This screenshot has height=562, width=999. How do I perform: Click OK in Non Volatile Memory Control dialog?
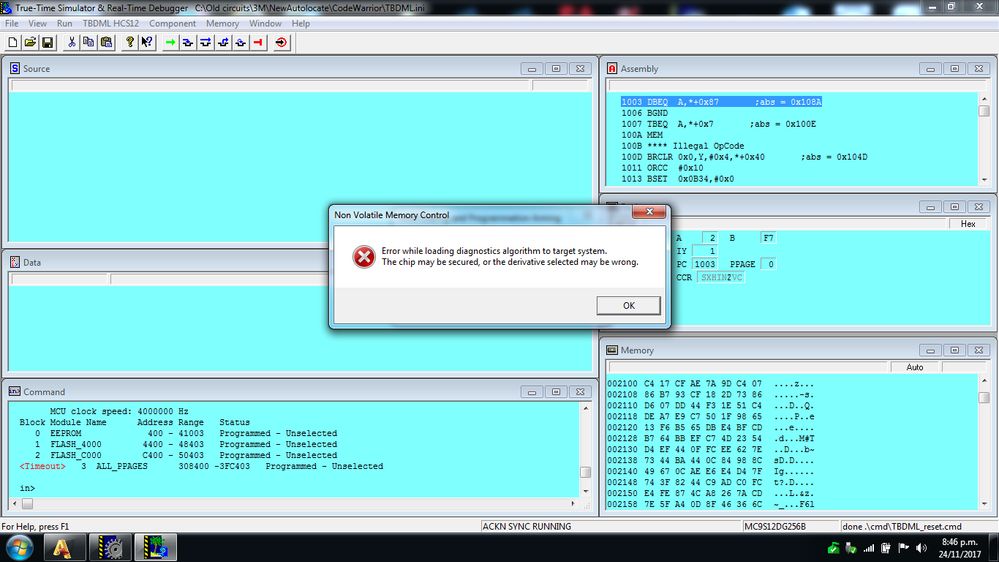click(628, 305)
